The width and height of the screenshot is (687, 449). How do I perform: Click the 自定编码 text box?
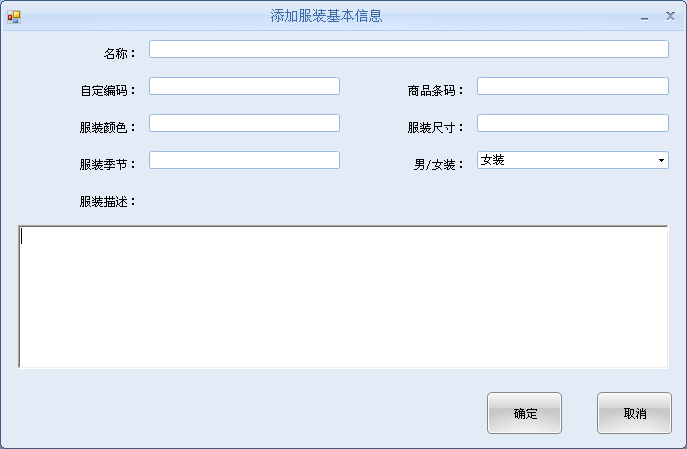coord(244,86)
